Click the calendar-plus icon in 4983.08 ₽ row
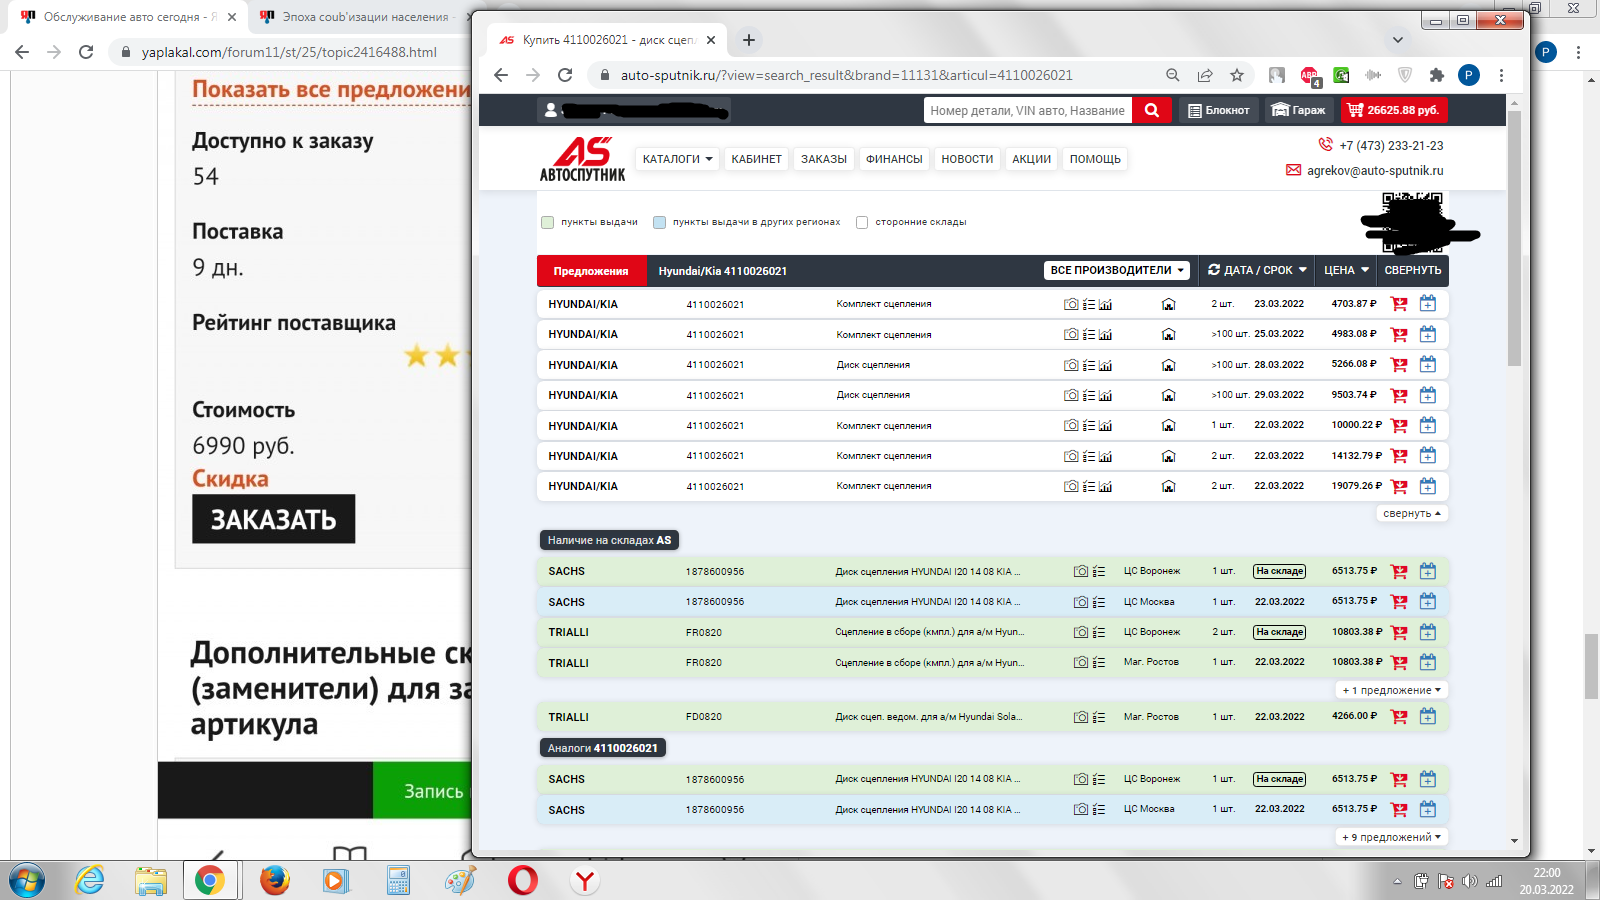Screen dimensions: 1600x900 (x=1427, y=334)
